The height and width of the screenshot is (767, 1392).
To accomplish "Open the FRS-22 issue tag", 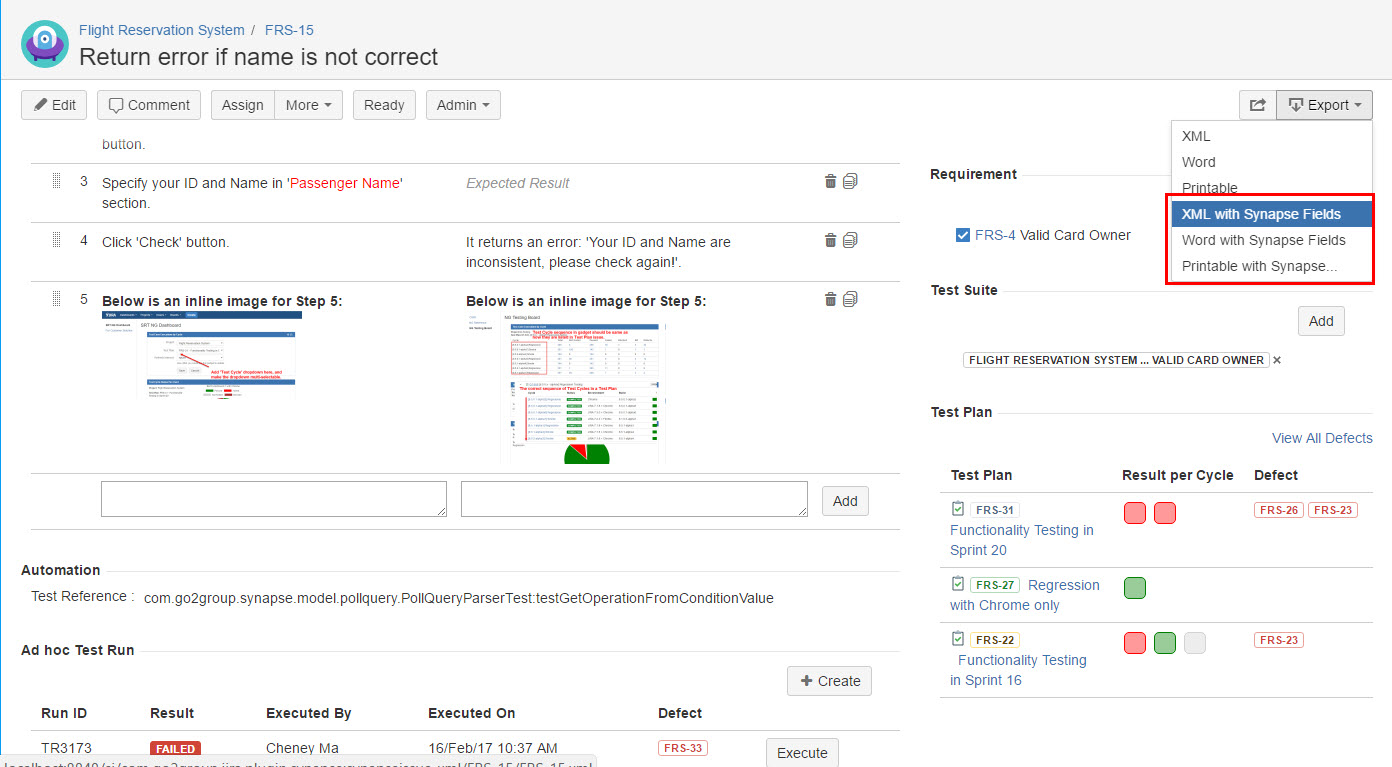I will (994, 640).
